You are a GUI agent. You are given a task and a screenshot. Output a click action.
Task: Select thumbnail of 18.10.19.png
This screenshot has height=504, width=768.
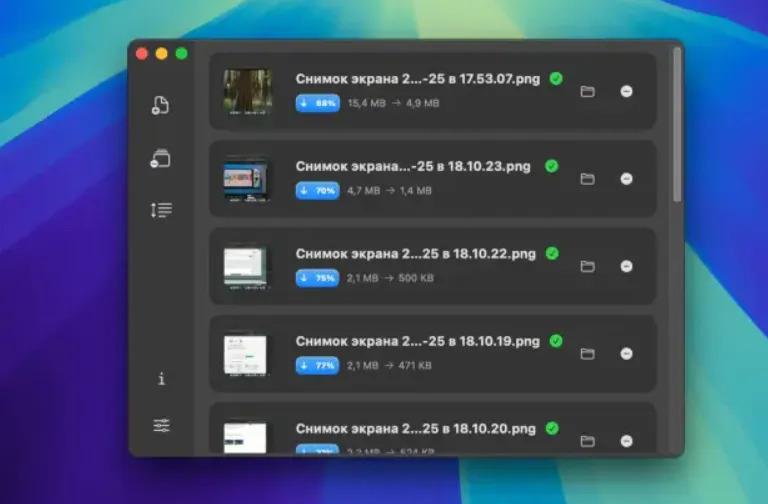click(245, 355)
